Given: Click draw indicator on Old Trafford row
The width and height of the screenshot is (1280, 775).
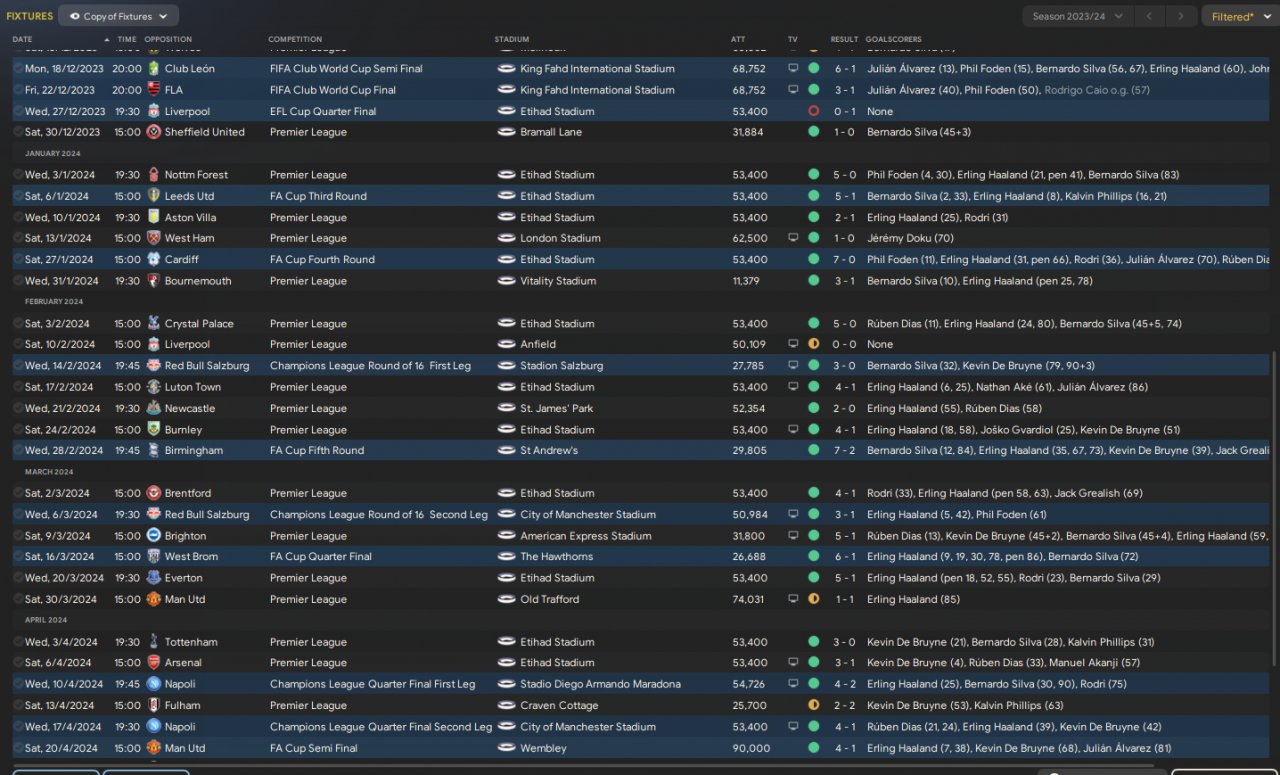Looking at the screenshot, I should coord(813,599).
